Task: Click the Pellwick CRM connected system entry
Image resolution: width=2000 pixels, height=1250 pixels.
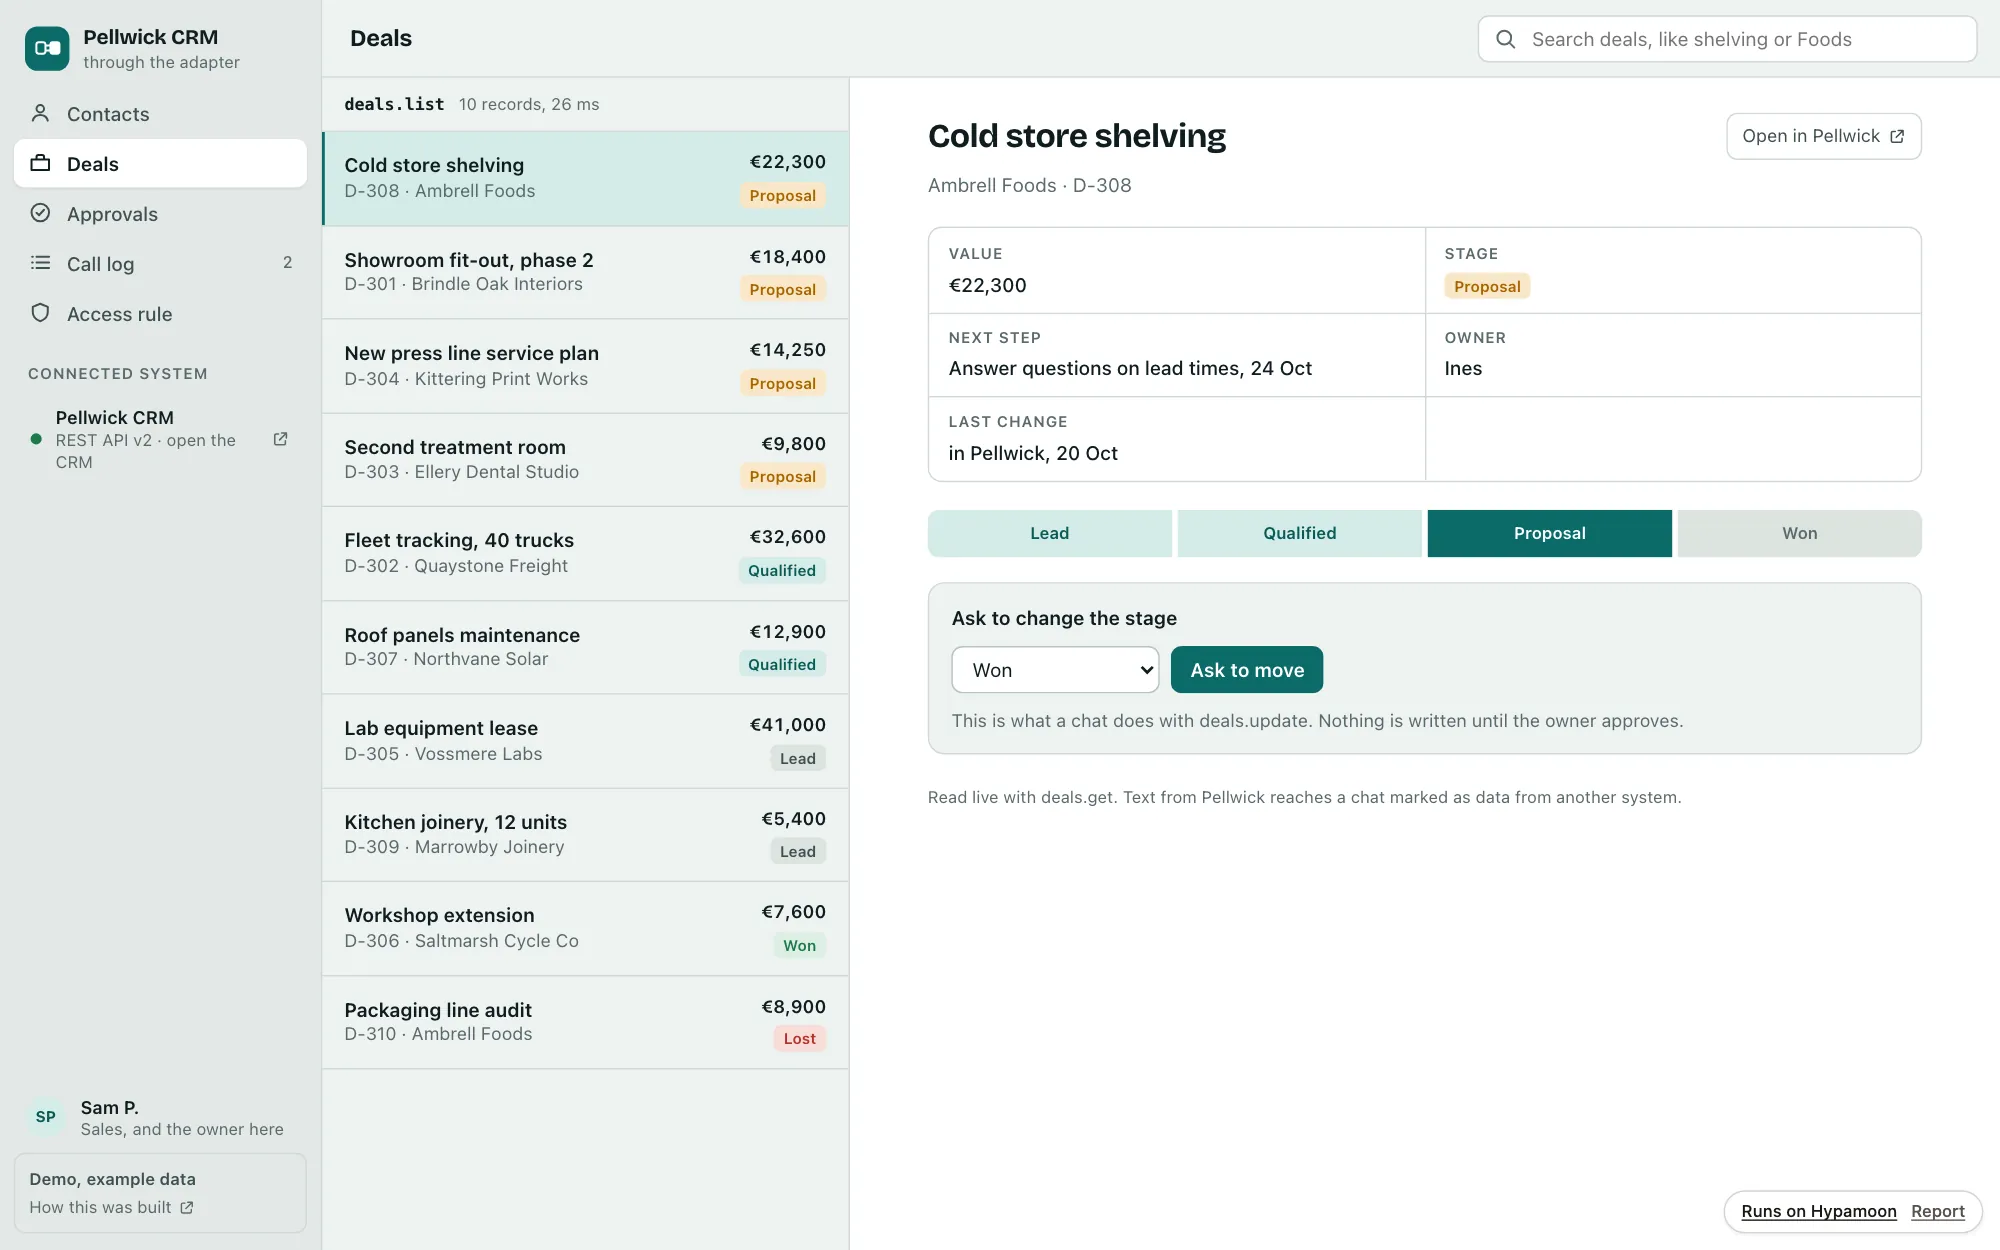Action: tap(160, 439)
